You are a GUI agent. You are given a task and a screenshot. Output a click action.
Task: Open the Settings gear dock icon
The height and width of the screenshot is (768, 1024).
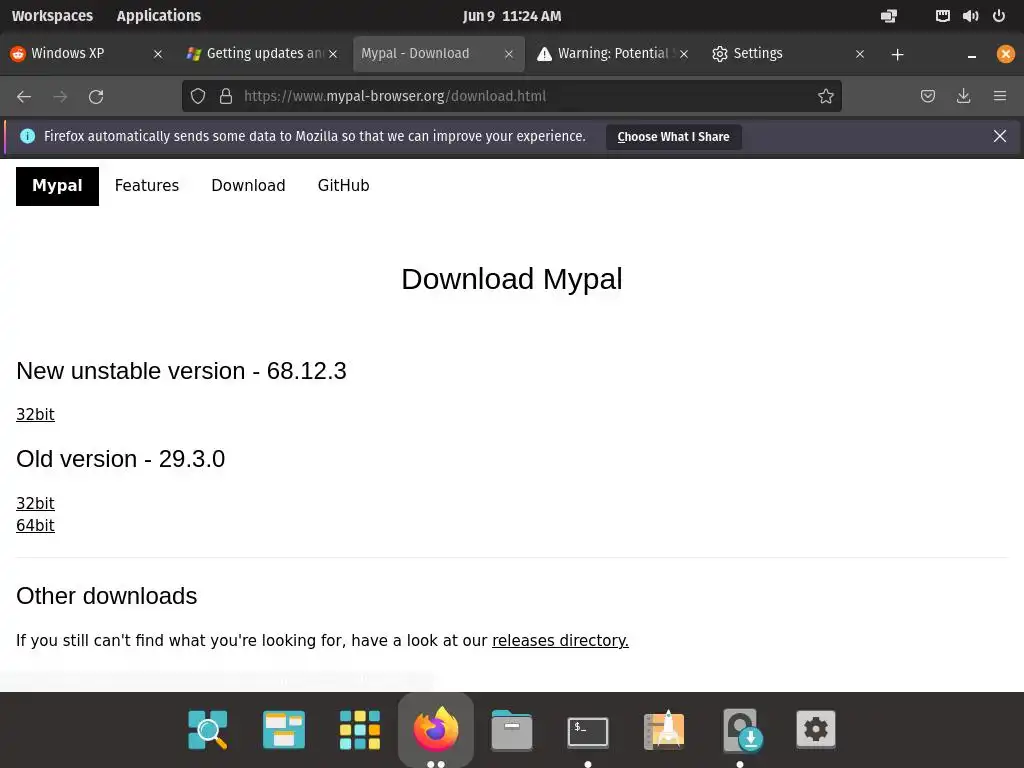coord(816,729)
